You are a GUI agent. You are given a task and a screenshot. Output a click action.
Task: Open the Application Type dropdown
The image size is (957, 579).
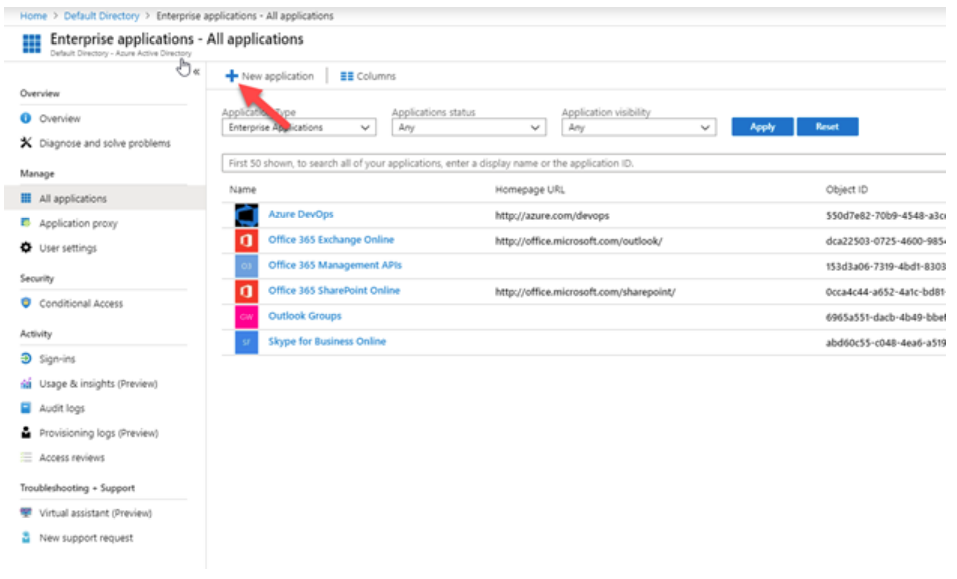tap(299, 128)
